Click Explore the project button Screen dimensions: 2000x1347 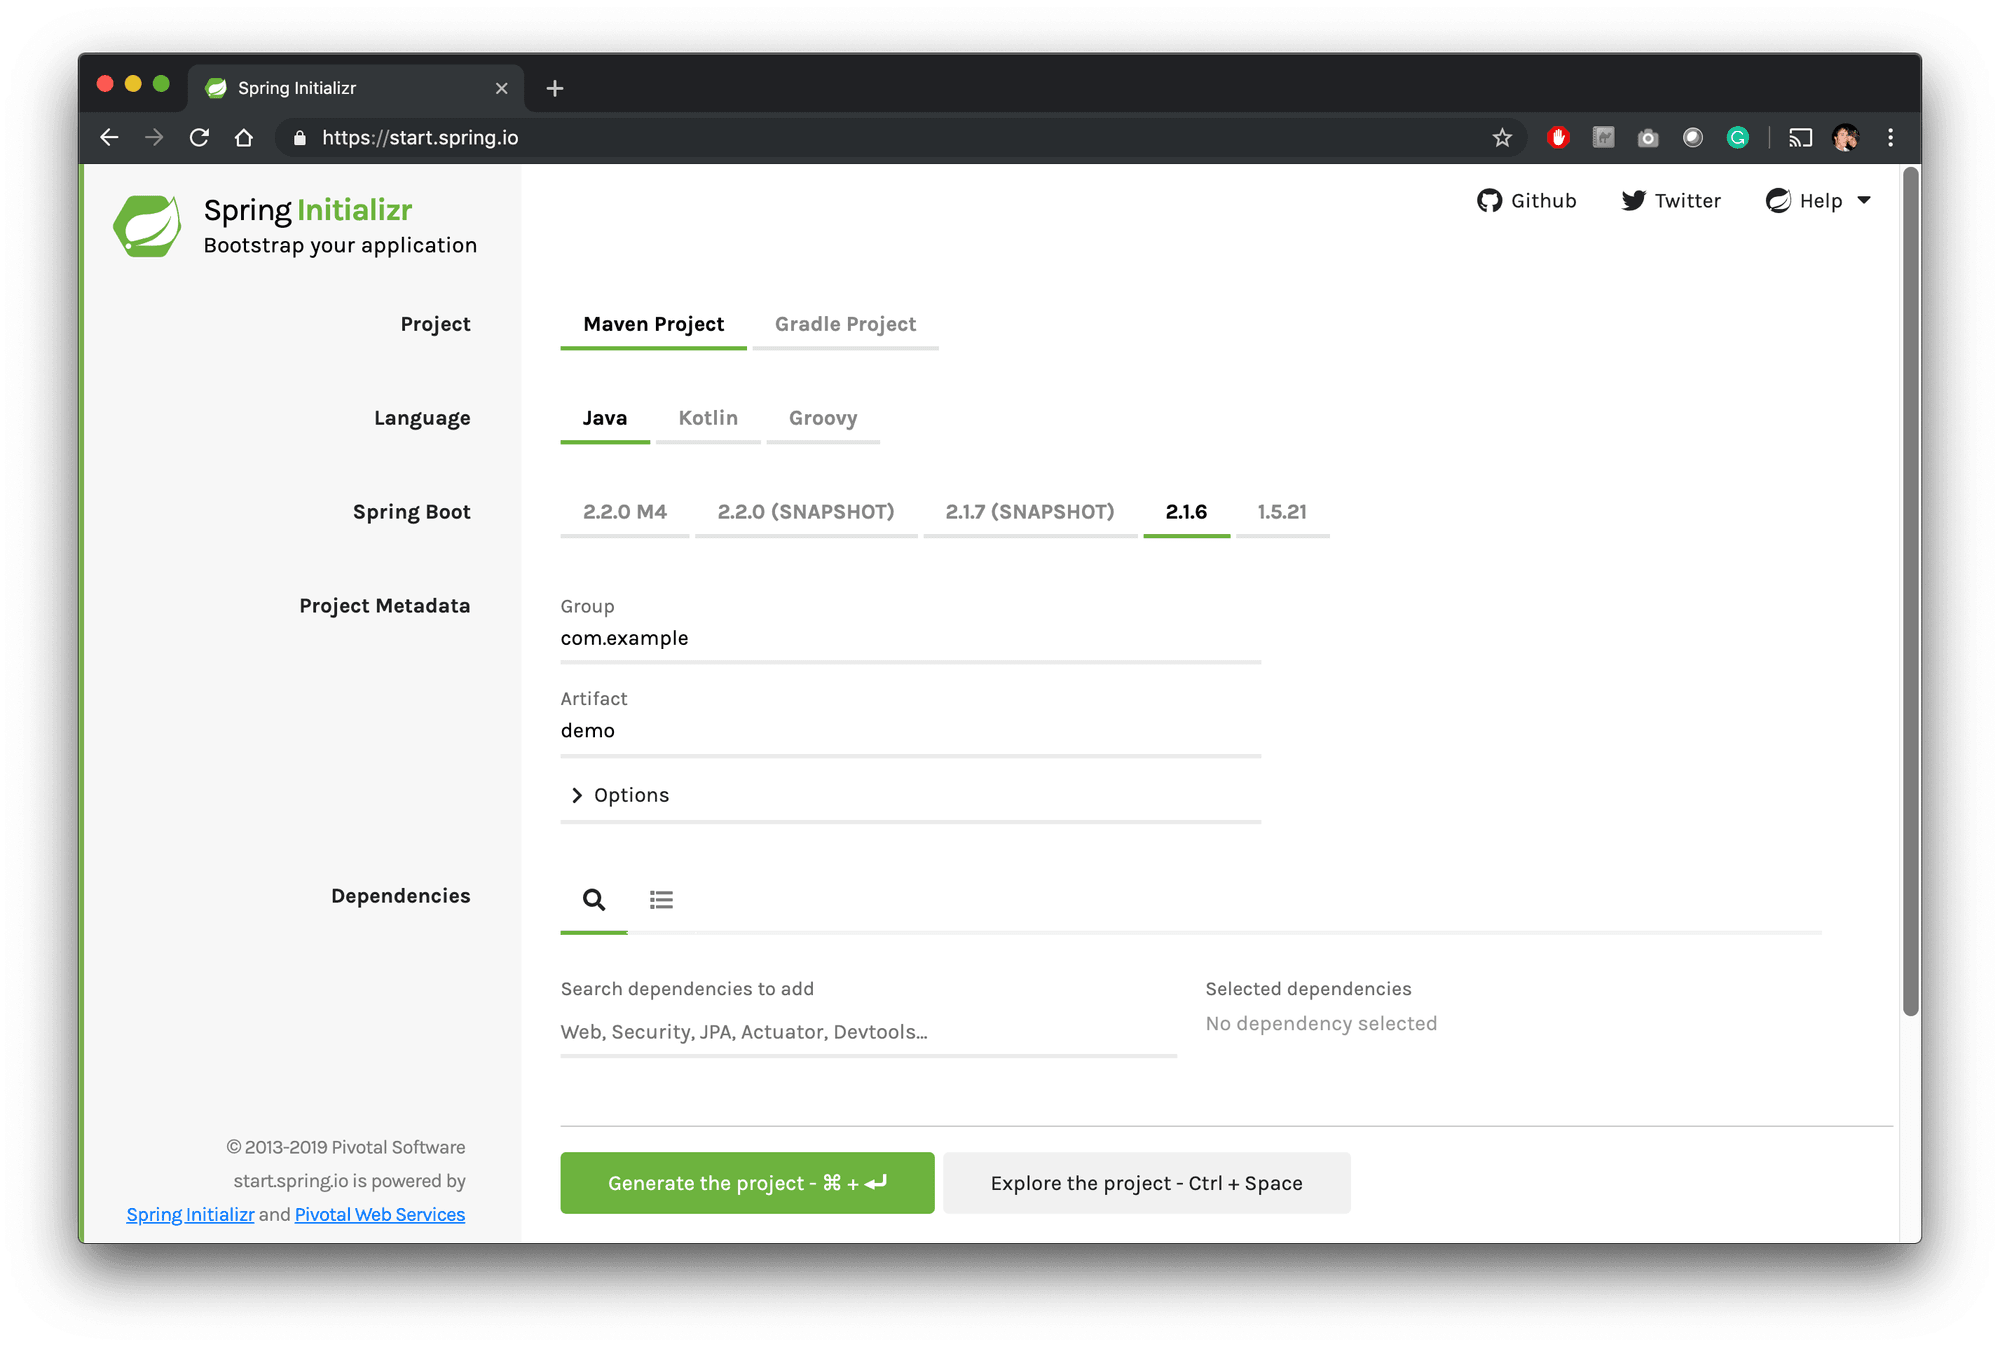tap(1147, 1184)
